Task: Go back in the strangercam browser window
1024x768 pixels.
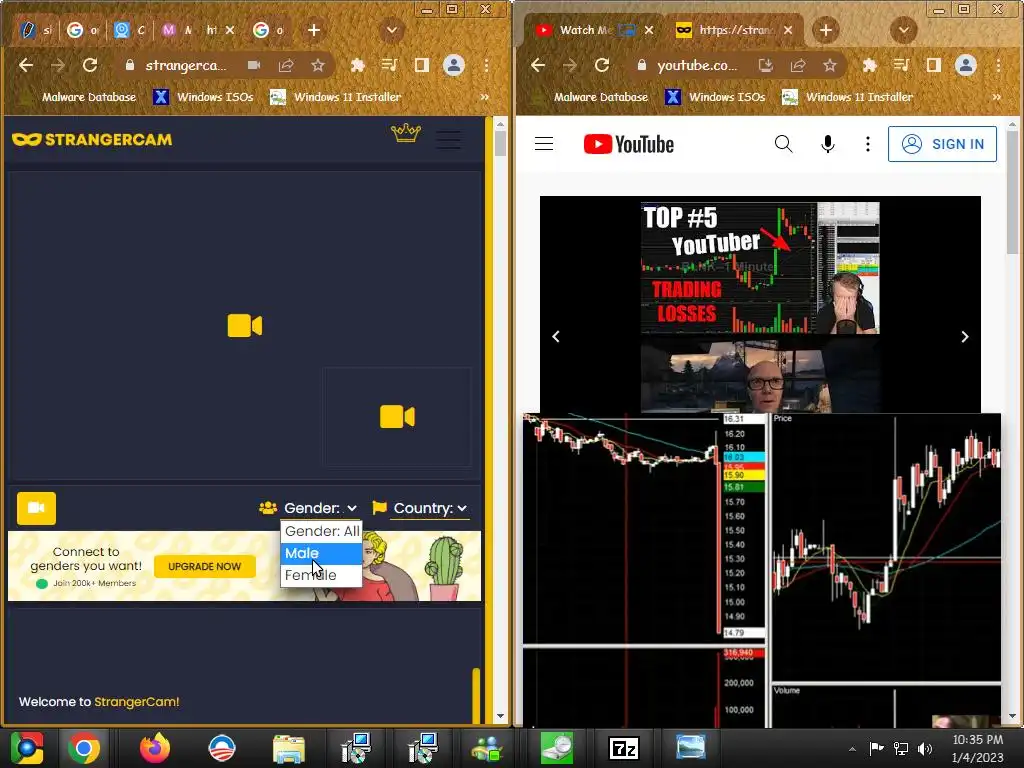Action: click(26, 65)
